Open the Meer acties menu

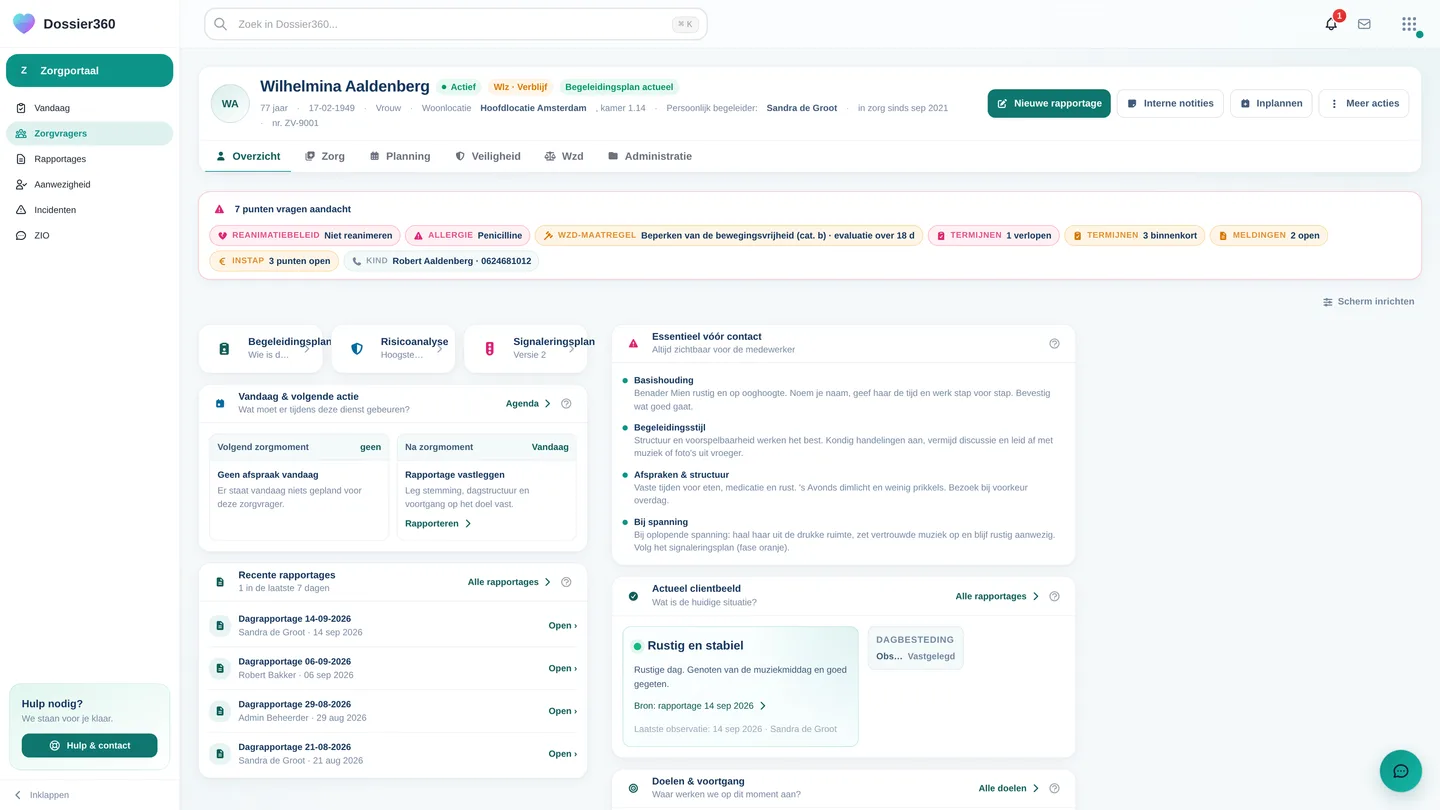1364,103
